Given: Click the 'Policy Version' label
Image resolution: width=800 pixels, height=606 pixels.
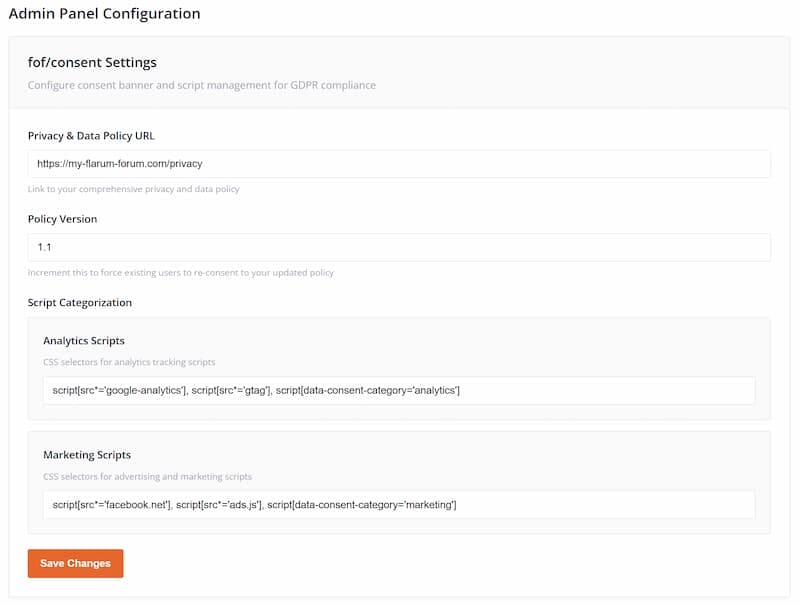Looking at the screenshot, I should click(x=62, y=219).
